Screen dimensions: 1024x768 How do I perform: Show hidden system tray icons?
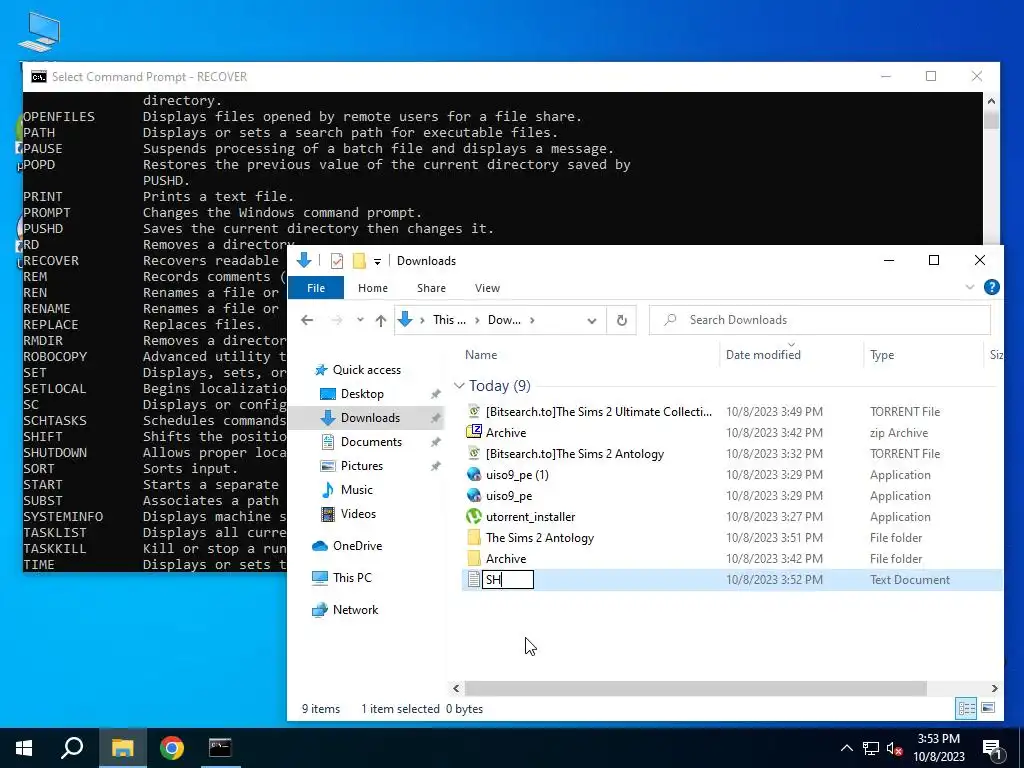click(846, 748)
